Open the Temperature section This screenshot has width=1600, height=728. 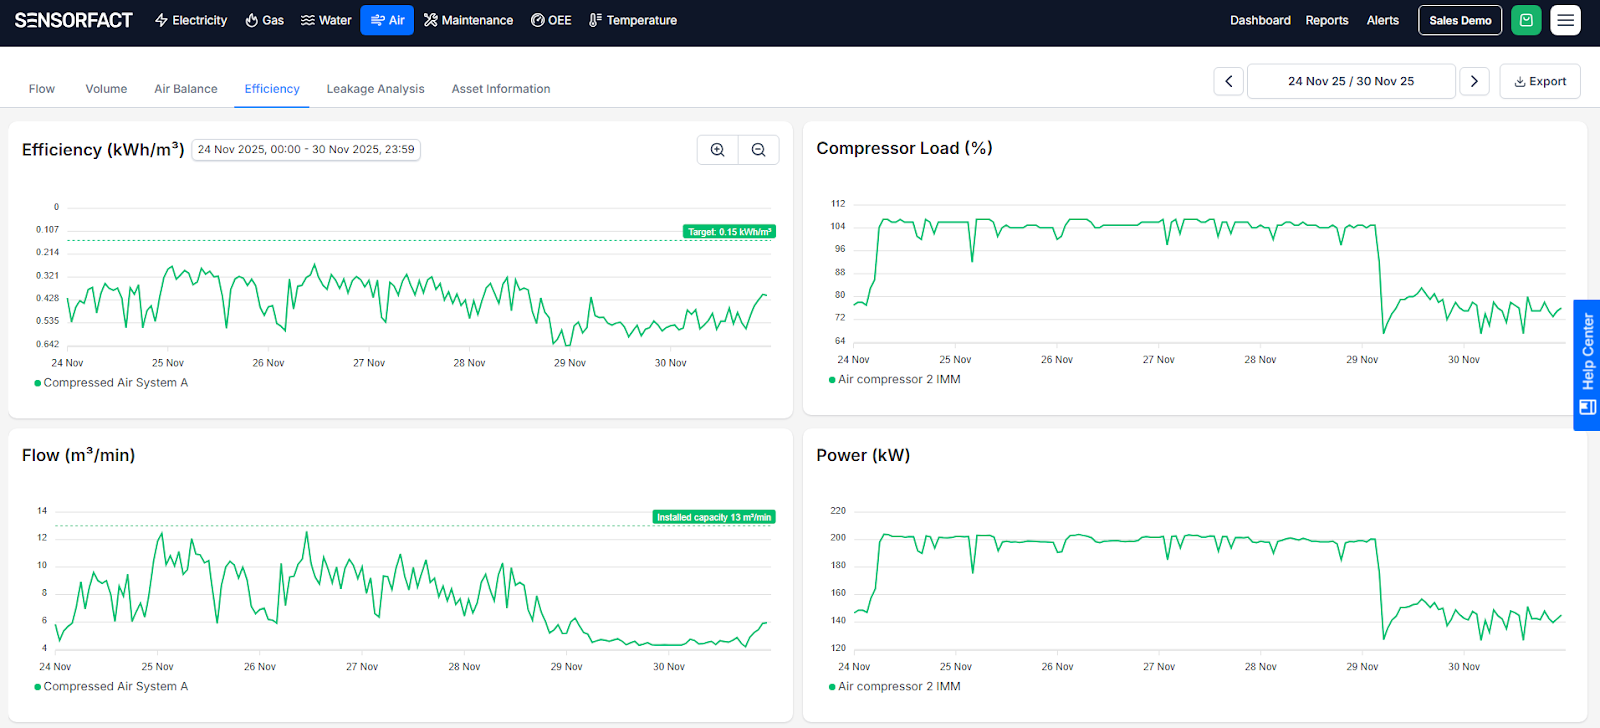point(633,20)
